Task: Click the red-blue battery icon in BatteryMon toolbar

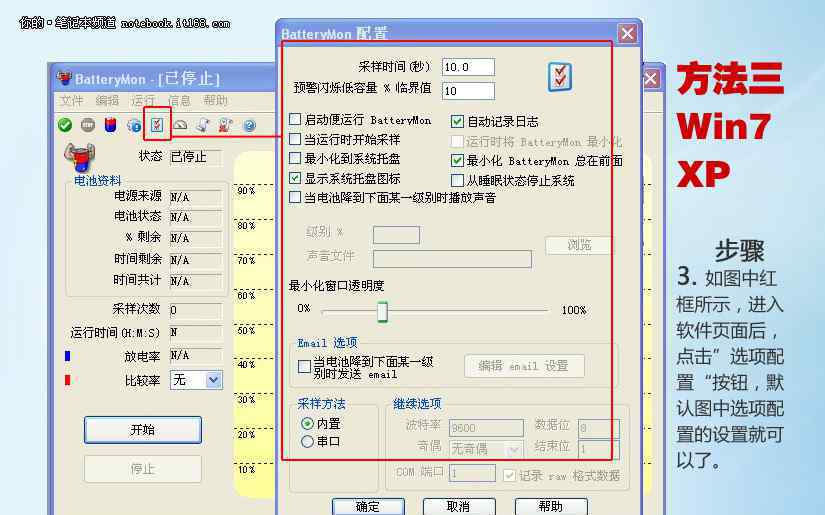Action: (x=110, y=125)
